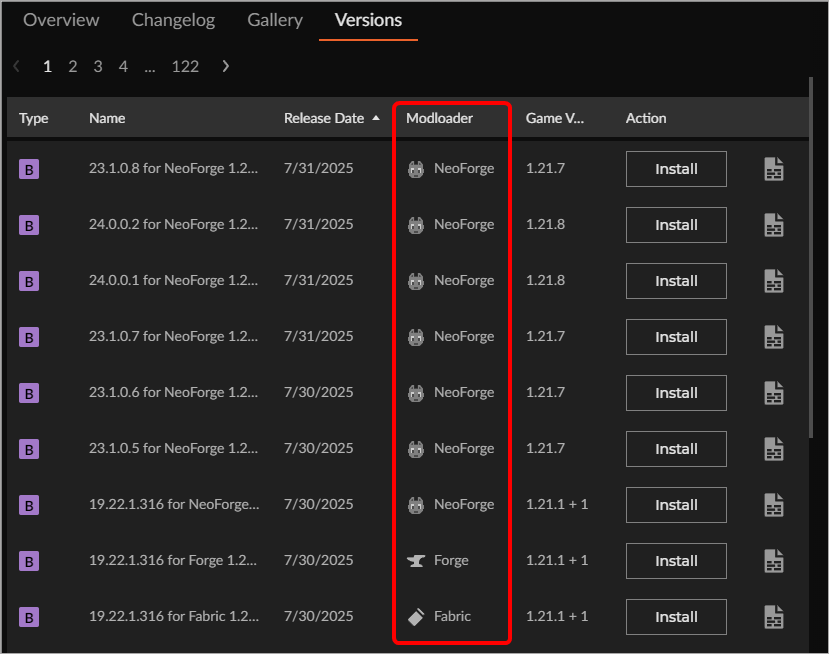The width and height of the screenshot is (829, 654).
Task: Click the Fabric modloader icon
Action: pos(416,617)
